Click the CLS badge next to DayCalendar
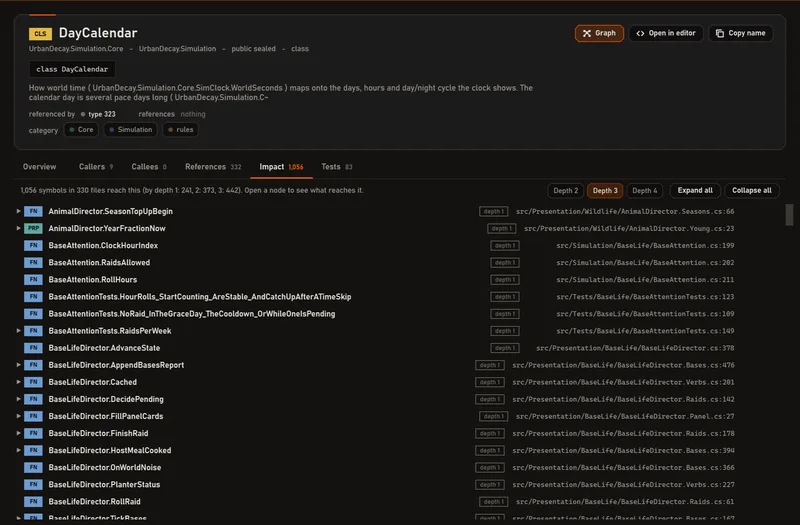Viewport: 800px width, 525px height. click(40, 34)
